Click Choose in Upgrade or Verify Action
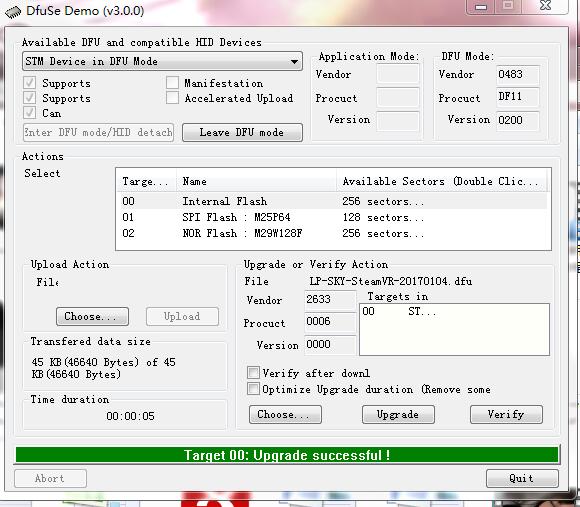The width and height of the screenshot is (580, 507). 285,415
